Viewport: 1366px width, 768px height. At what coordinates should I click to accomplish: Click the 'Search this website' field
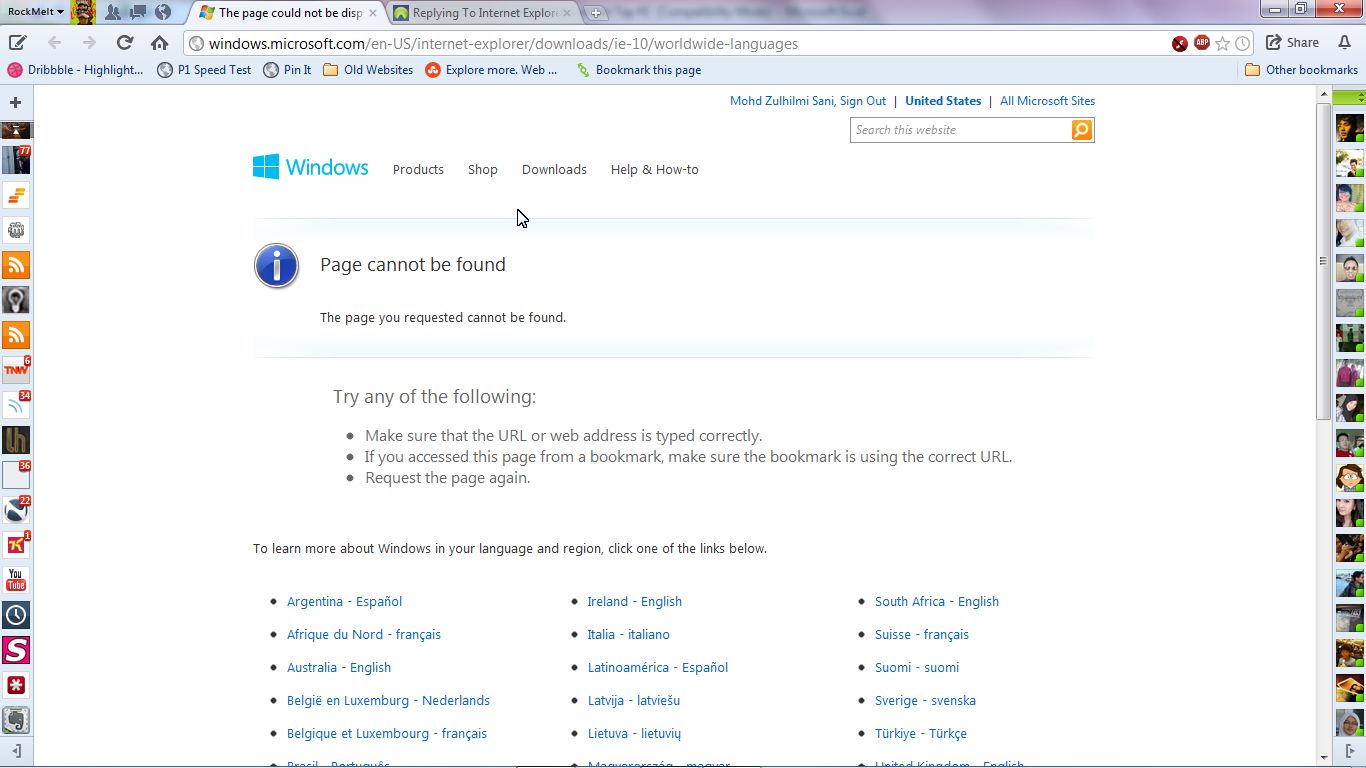[960, 130]
